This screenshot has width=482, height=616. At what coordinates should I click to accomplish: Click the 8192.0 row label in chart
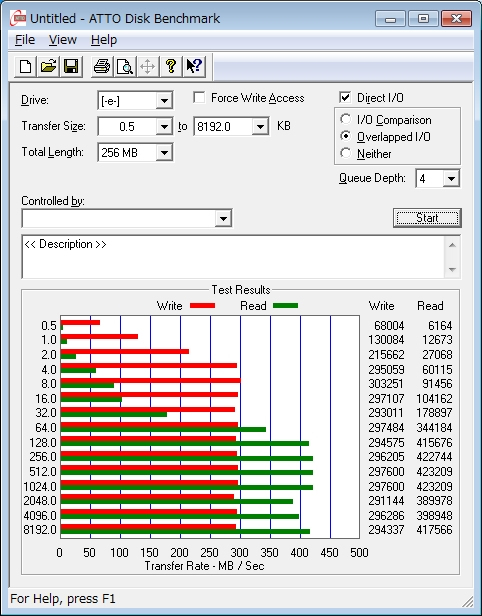tap(40, 530)
